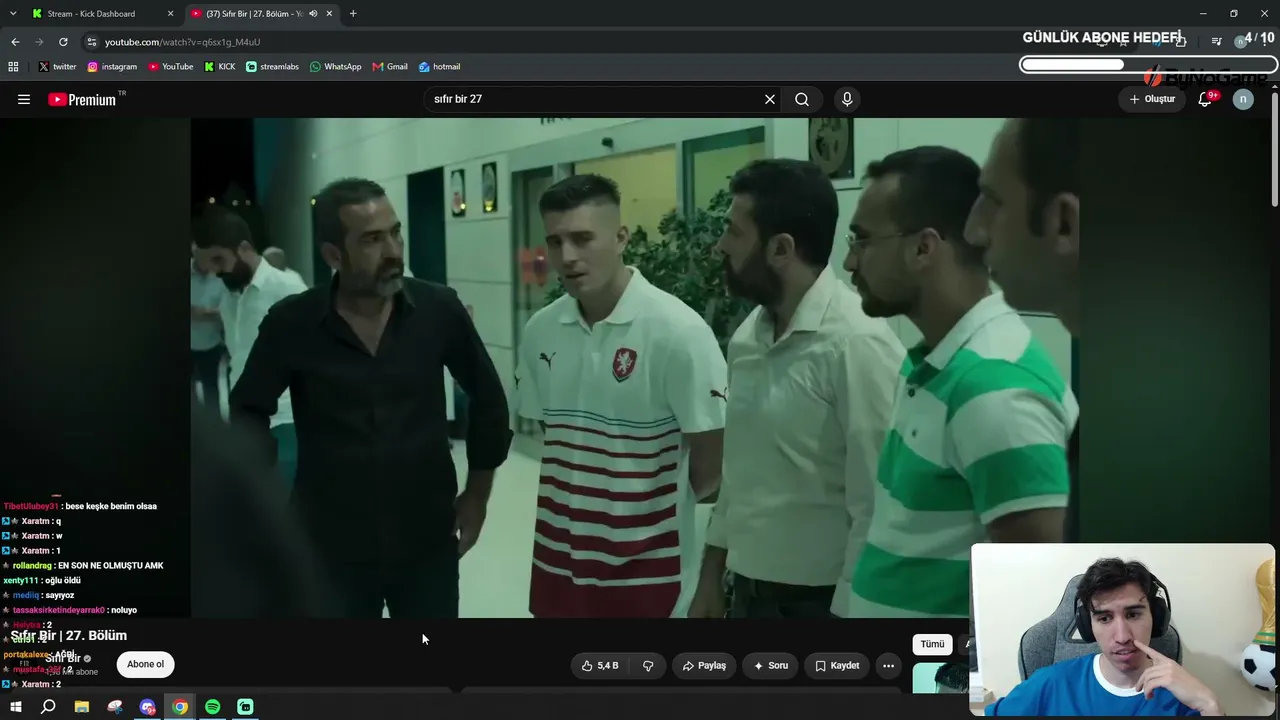This screenshot has height=720, width=1280.
Task: Expand the tab search dropdown arrow
Action: [x=13, y=14]
